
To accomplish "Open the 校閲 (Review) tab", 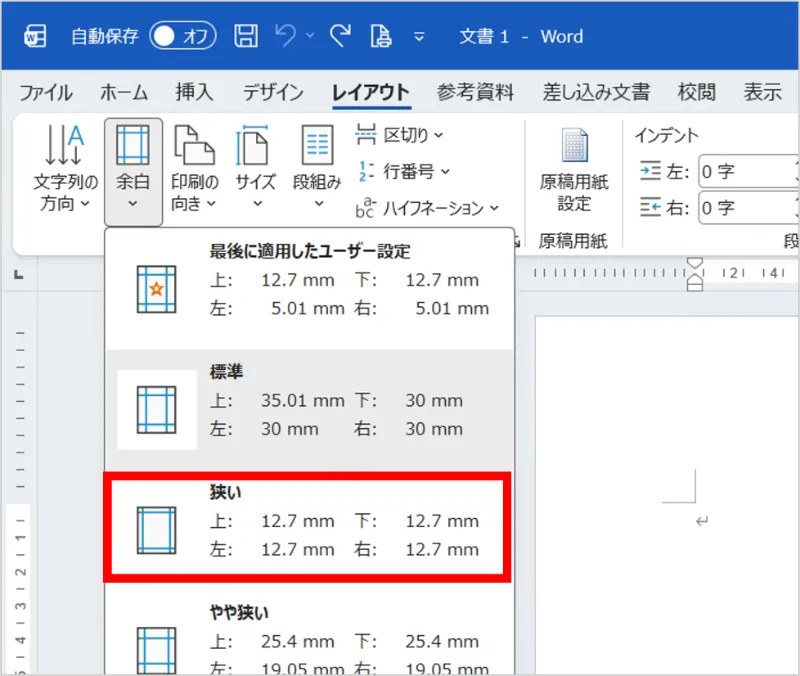I will [696, 92].
